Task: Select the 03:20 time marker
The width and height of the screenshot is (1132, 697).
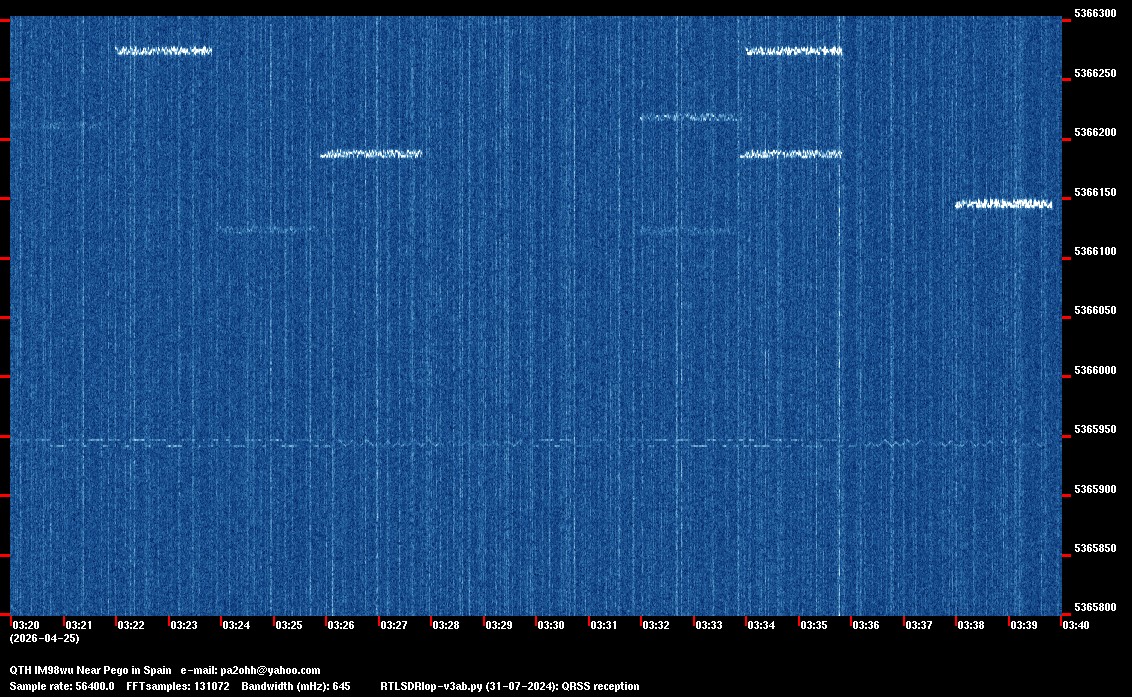Action: [x=25, y=625]
